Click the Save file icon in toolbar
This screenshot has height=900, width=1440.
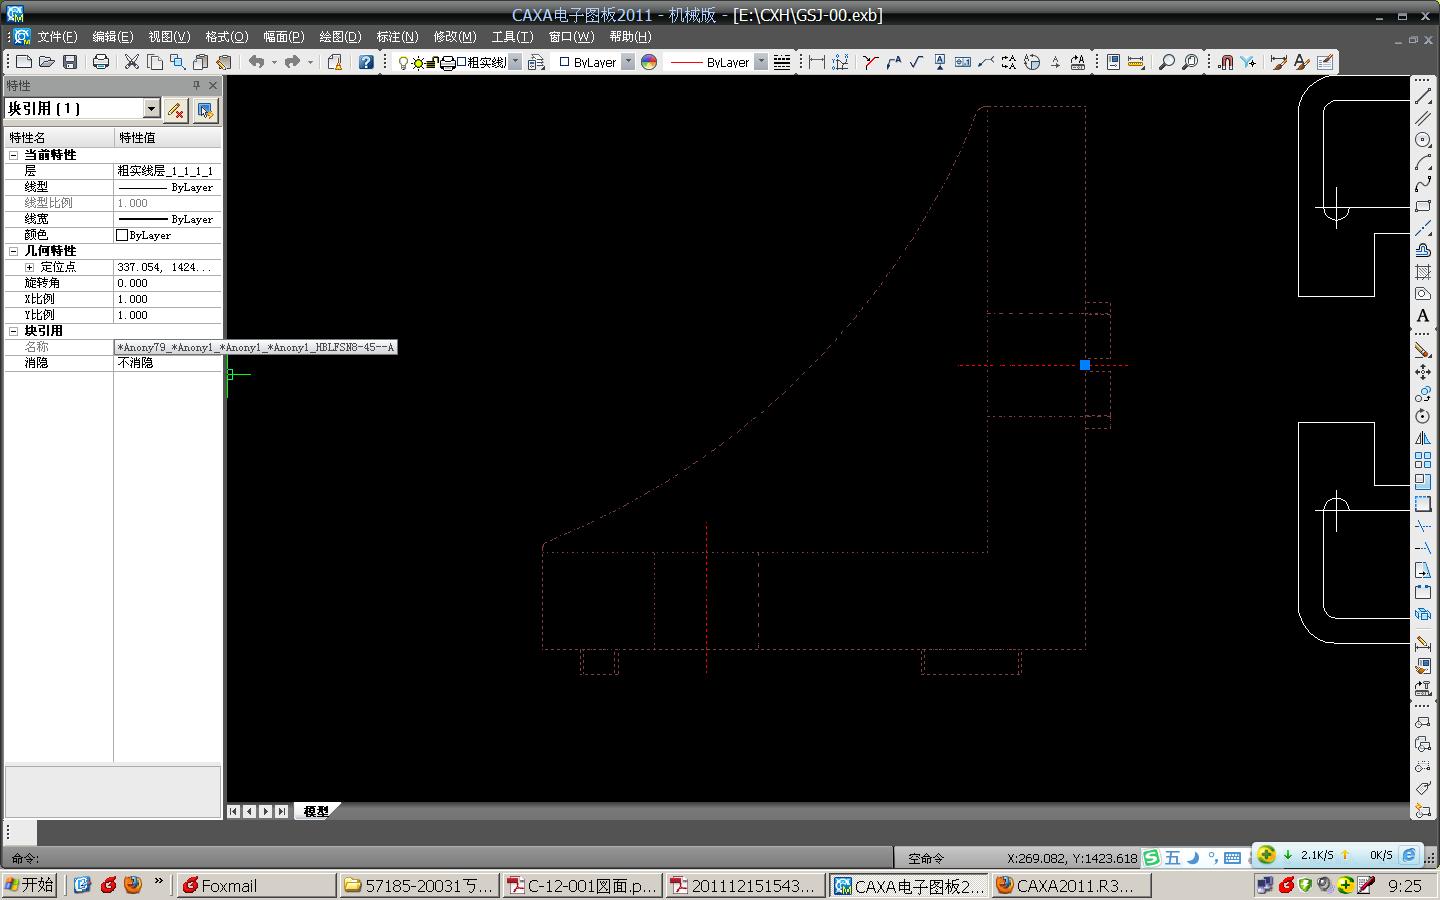click(x=70, y=62)
